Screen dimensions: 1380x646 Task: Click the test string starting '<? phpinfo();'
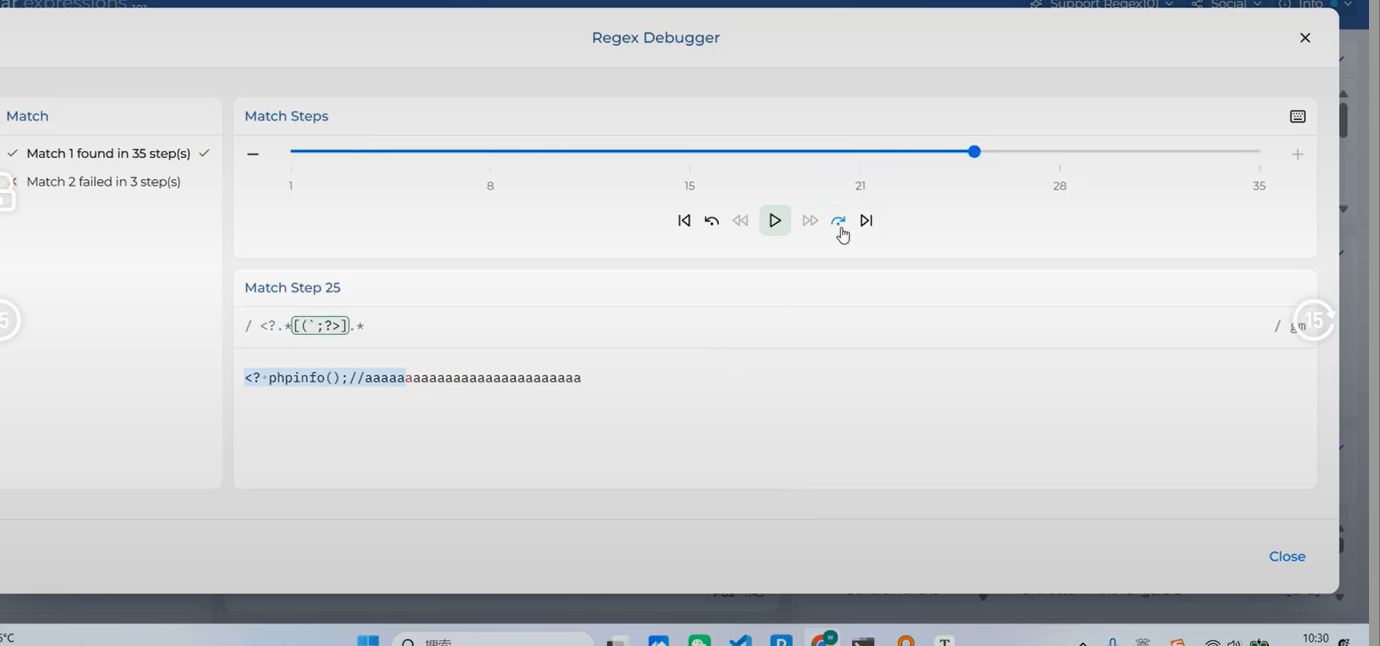pyautogui.click(x=413, y=378)
